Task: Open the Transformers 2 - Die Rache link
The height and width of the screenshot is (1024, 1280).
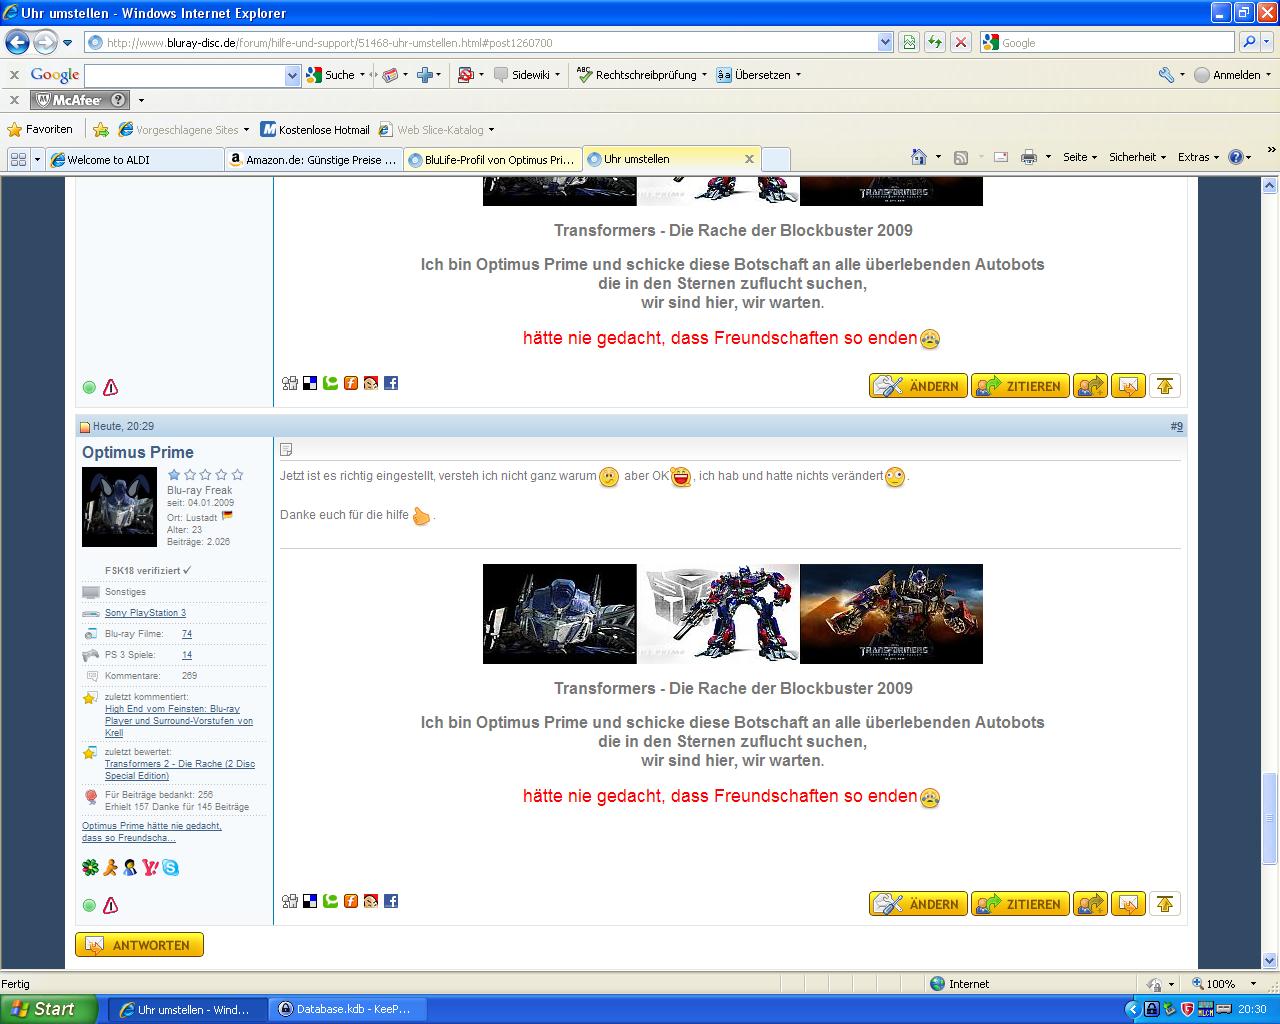Action: 180,770
